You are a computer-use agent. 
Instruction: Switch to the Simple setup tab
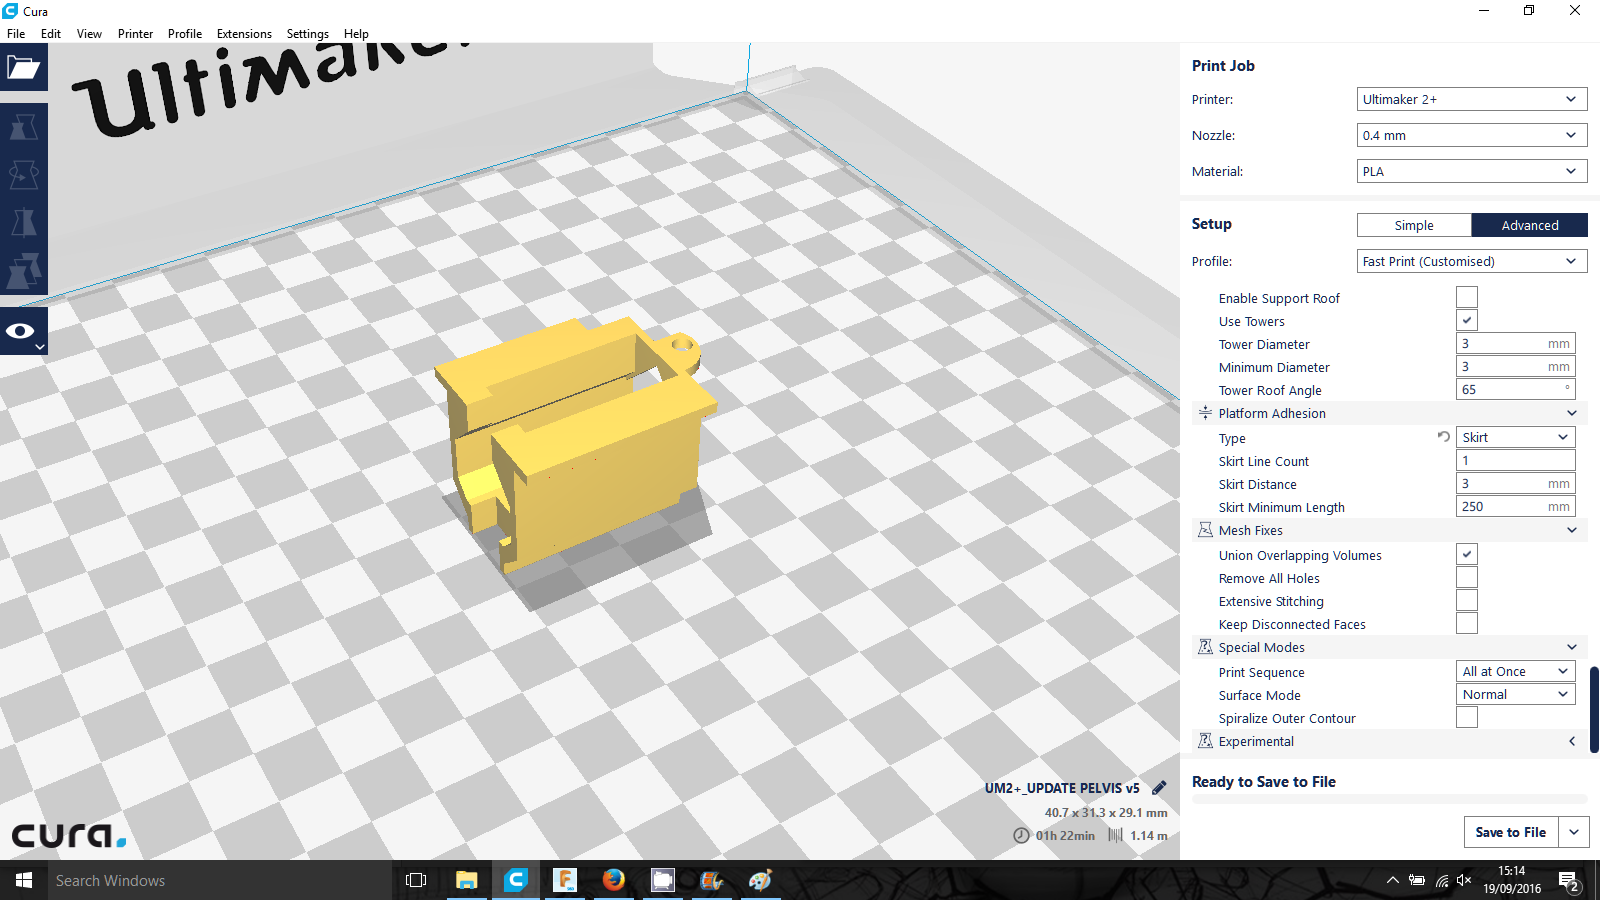point(1414,225)
